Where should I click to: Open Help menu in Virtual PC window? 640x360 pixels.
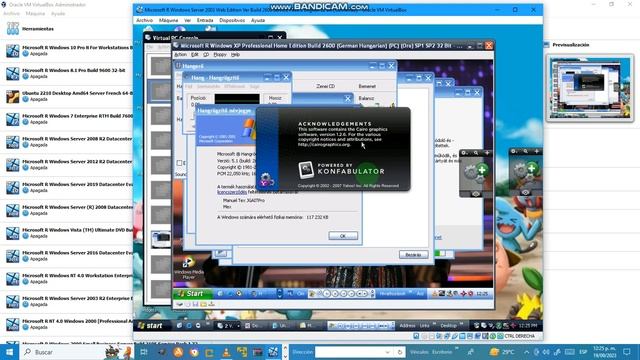point(236,54)
